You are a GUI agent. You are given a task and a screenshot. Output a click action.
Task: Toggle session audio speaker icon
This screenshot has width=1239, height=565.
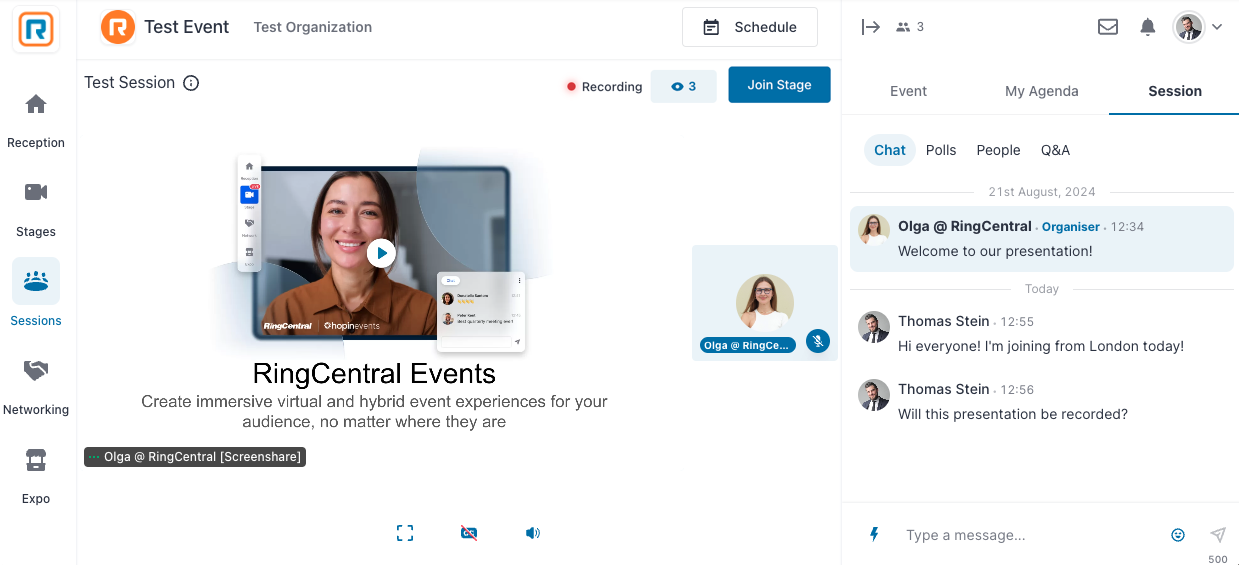point(533,533)
